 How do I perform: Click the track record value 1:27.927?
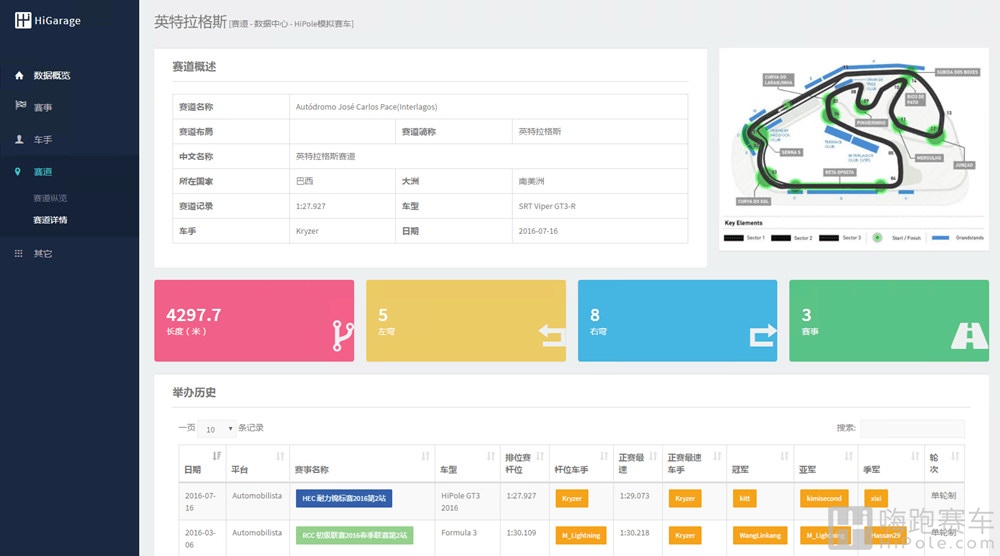click(311, 206)
